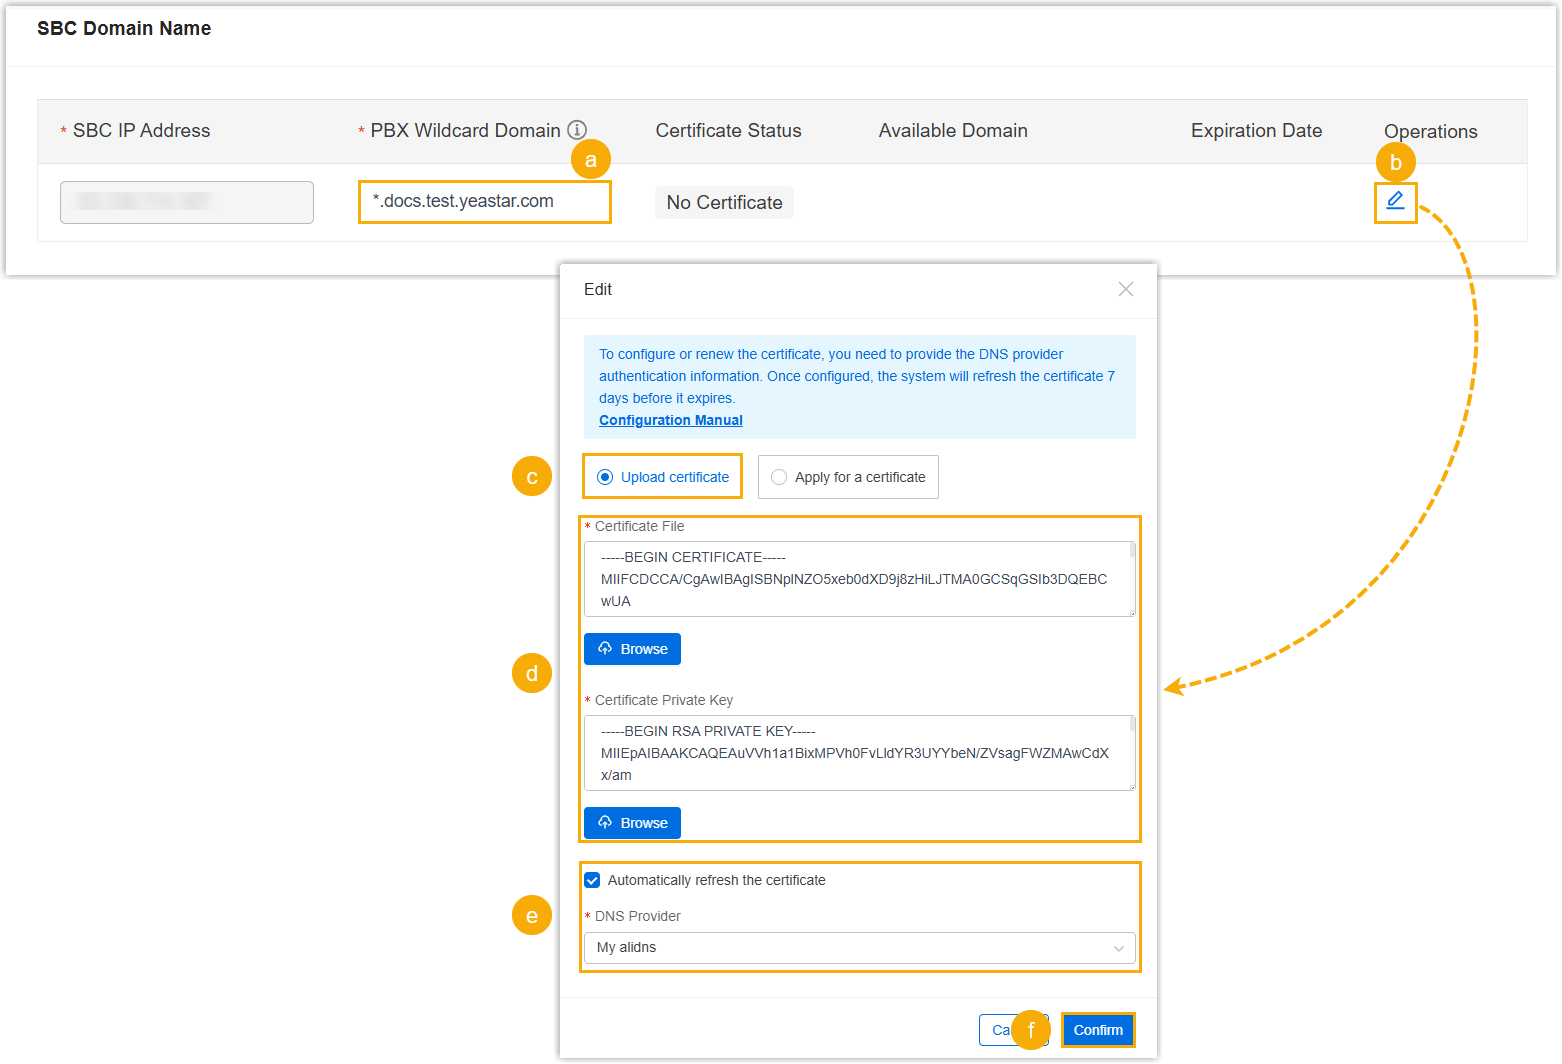Click the SBC IP Address field
The width and height of the screenshot is (1562, 1064).
click(187, 202)
